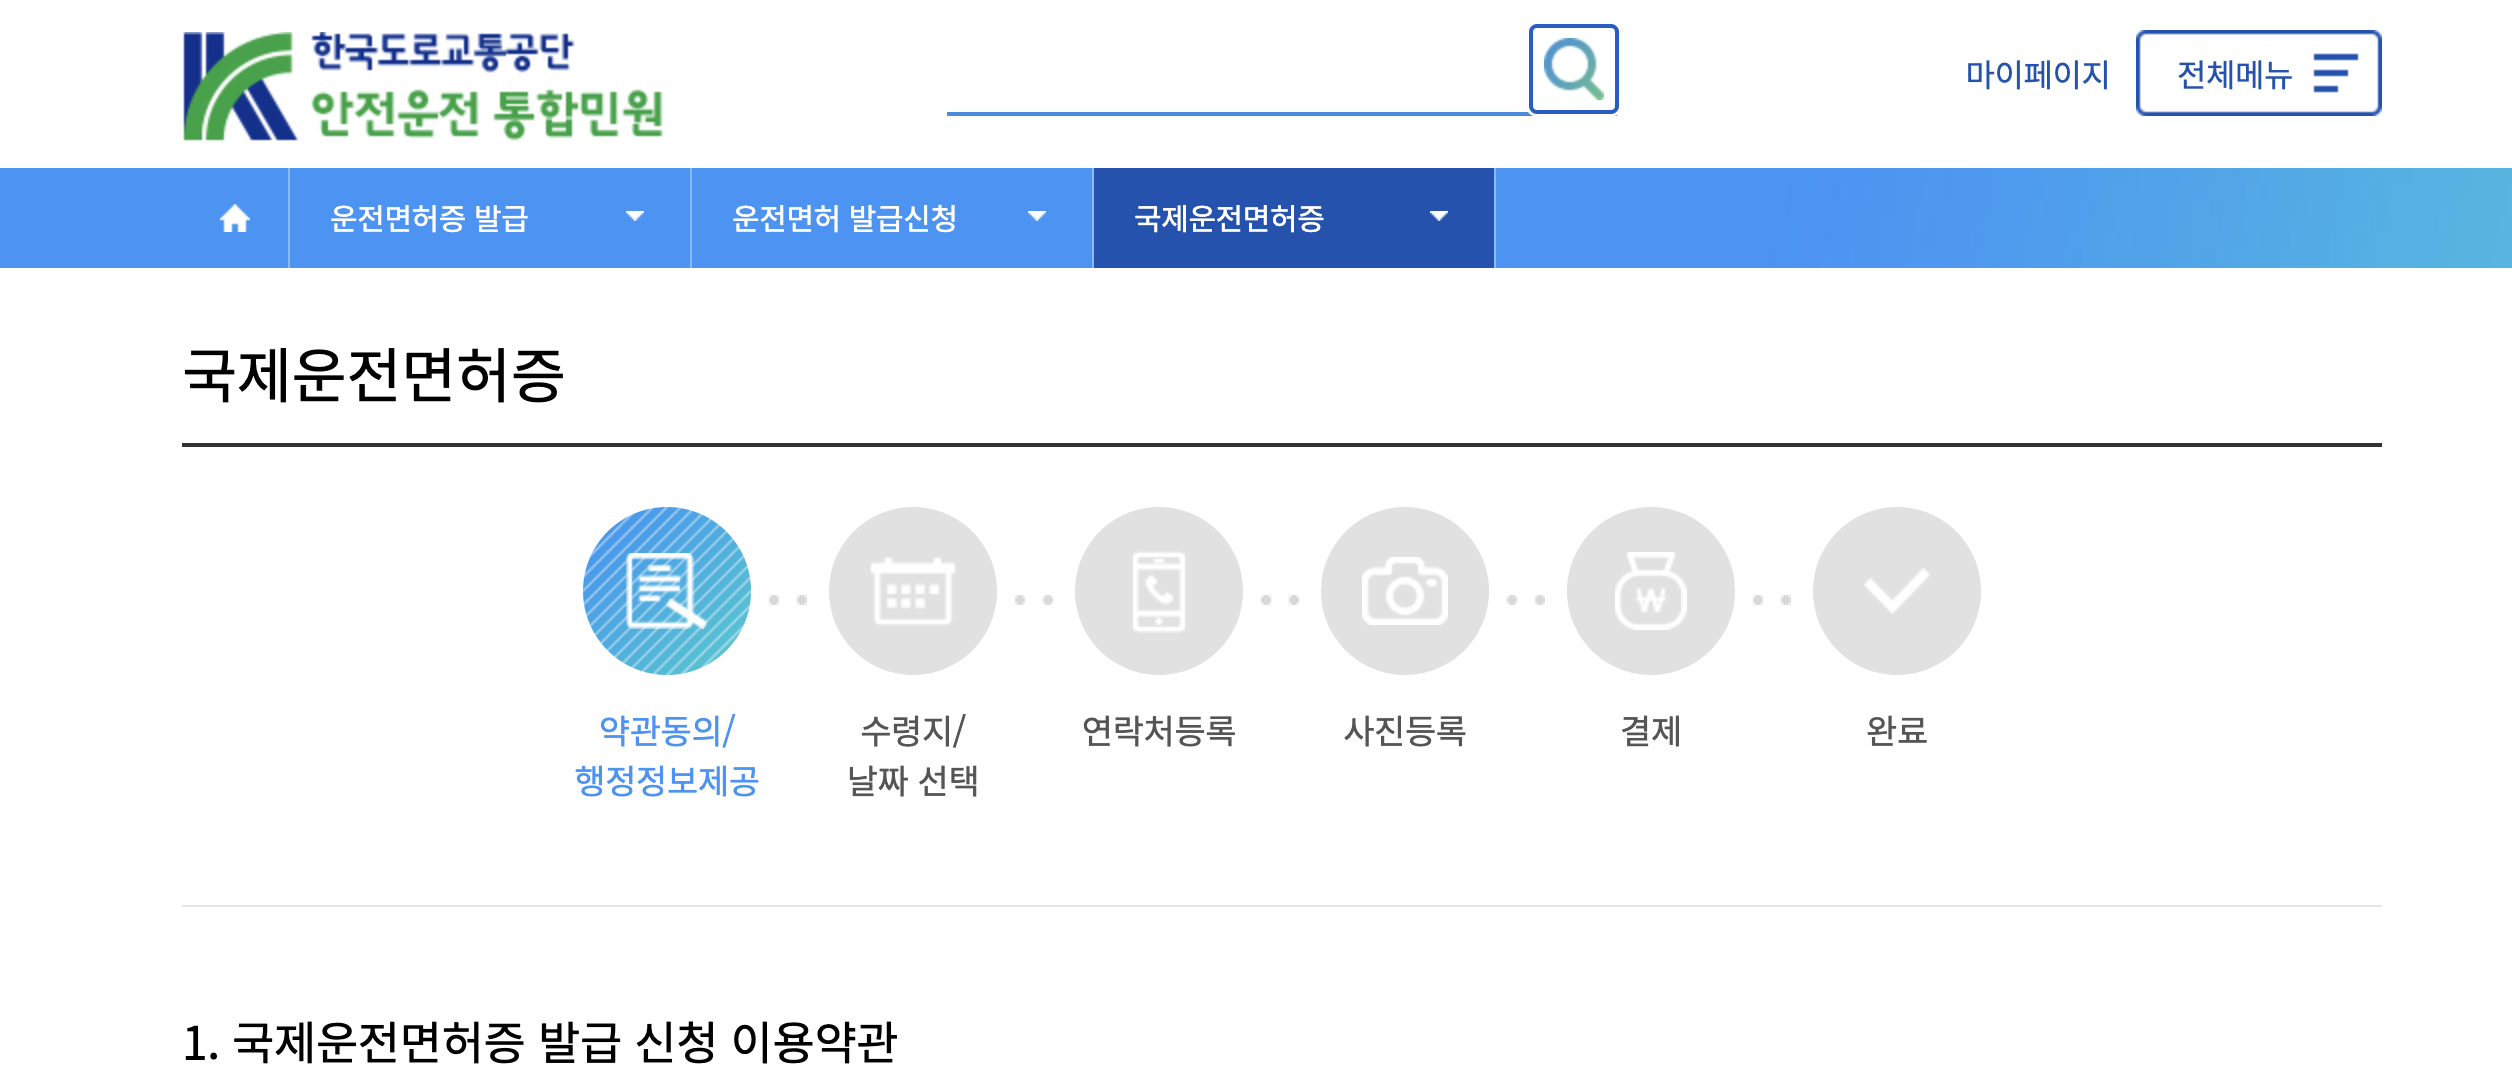
Task: Click the Korea Road Traffic Authority logo
Action: point(423,86)
